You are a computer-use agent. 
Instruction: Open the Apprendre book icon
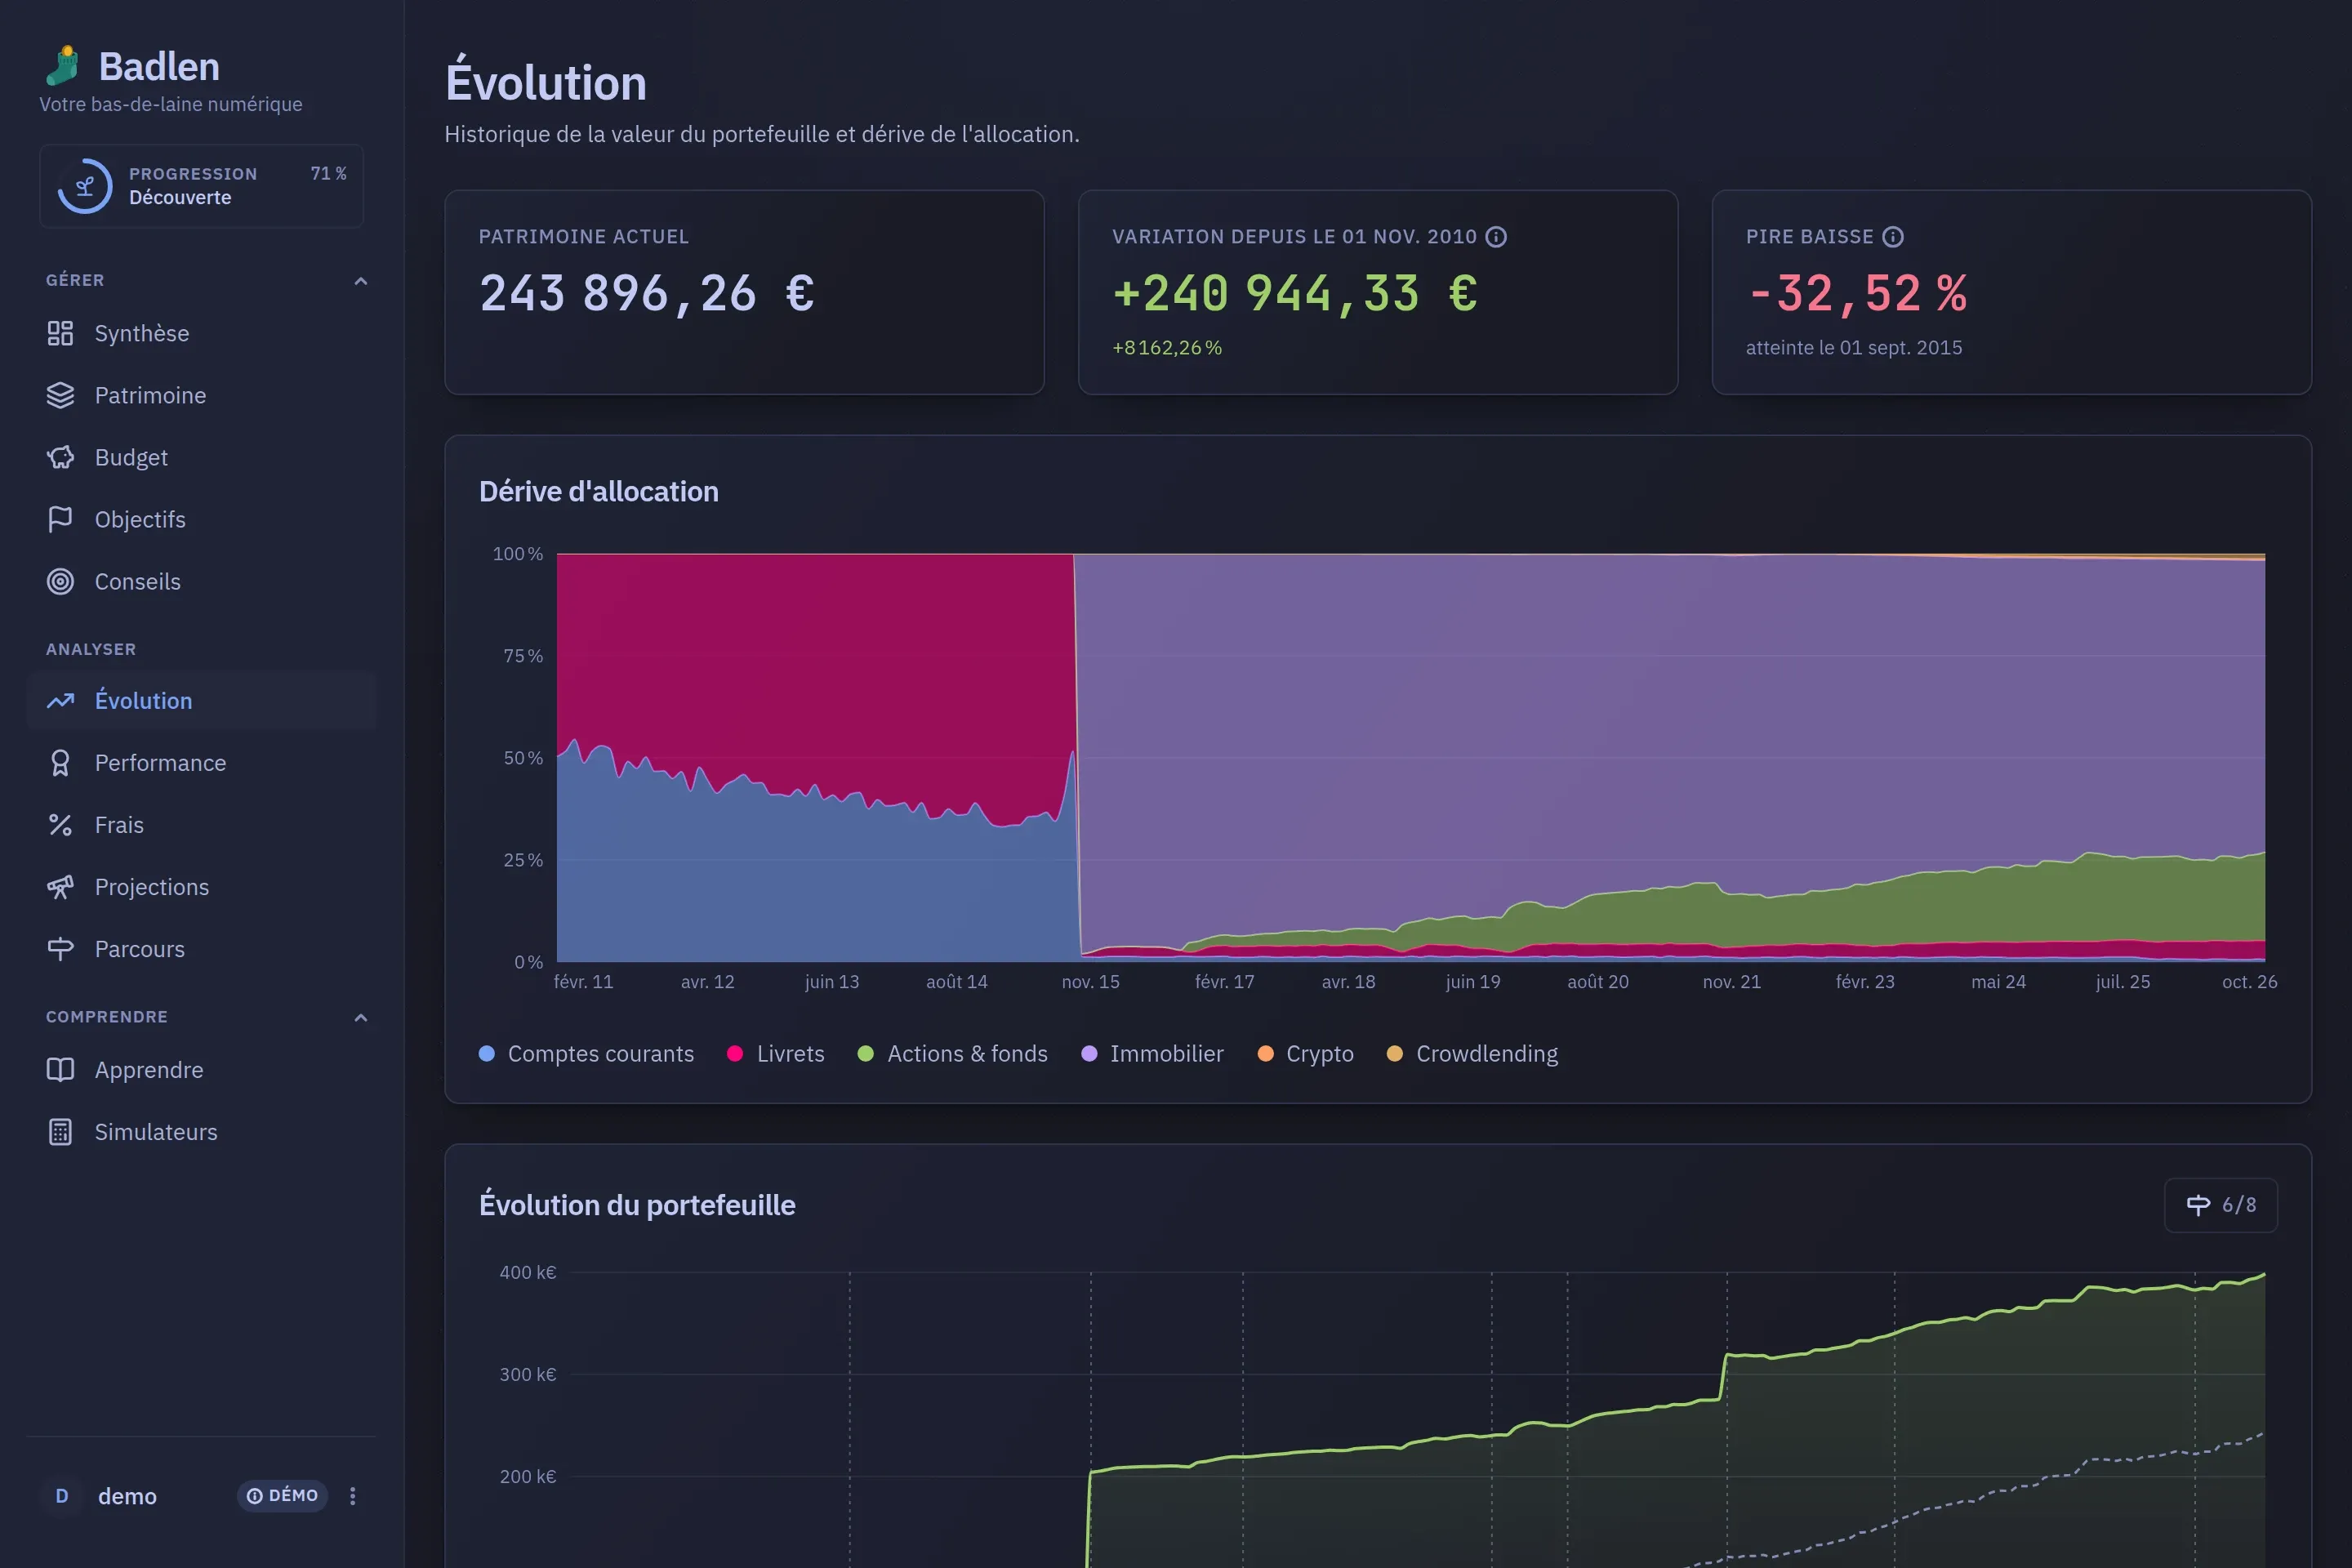click(60, 1070)
